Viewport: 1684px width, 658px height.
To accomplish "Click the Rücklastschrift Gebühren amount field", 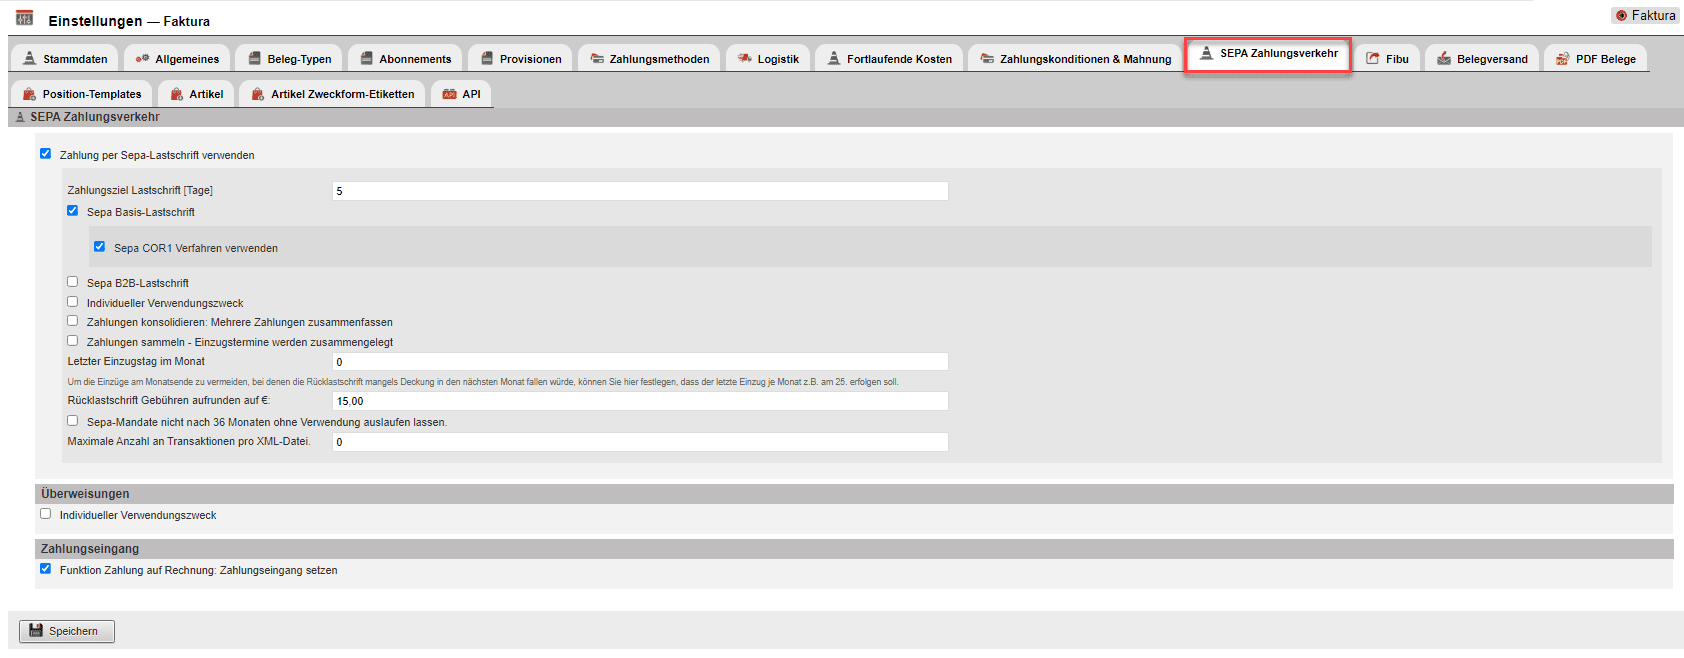I will tap(639, 401).
